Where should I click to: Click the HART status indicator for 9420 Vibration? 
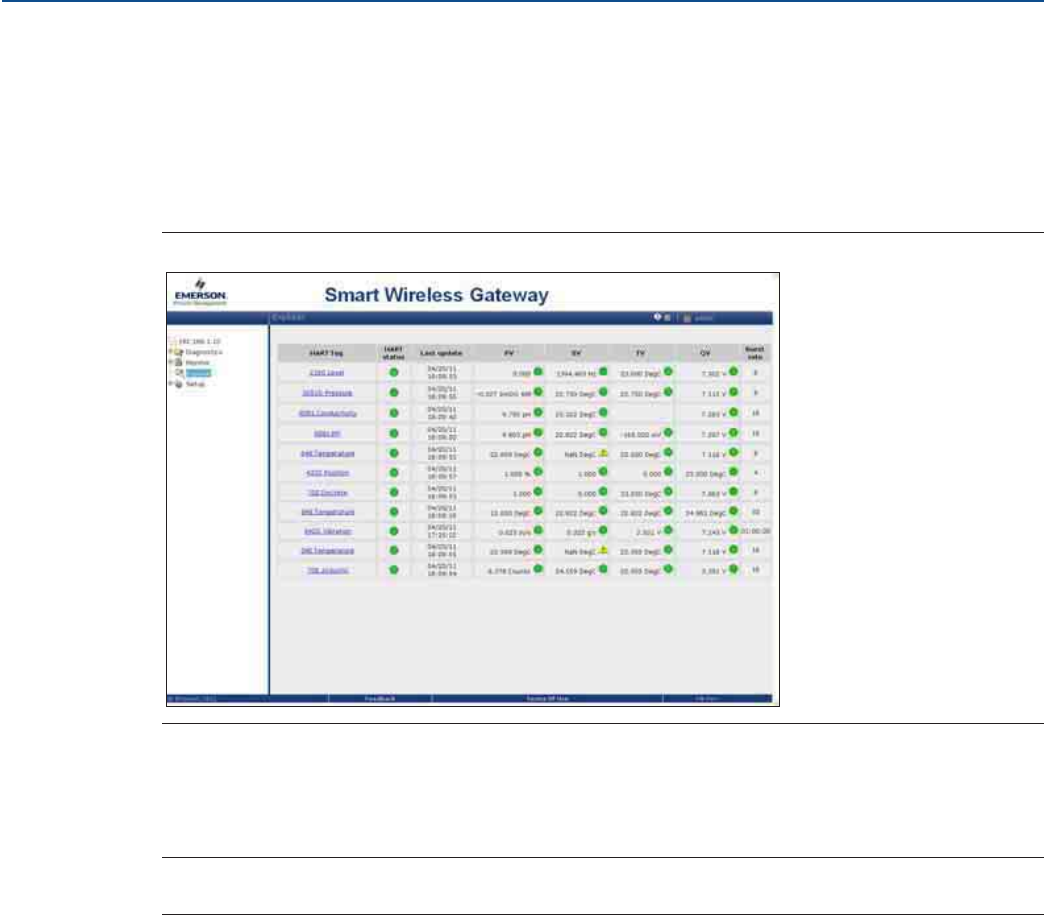pyautogui.click(x=393, y=531)
